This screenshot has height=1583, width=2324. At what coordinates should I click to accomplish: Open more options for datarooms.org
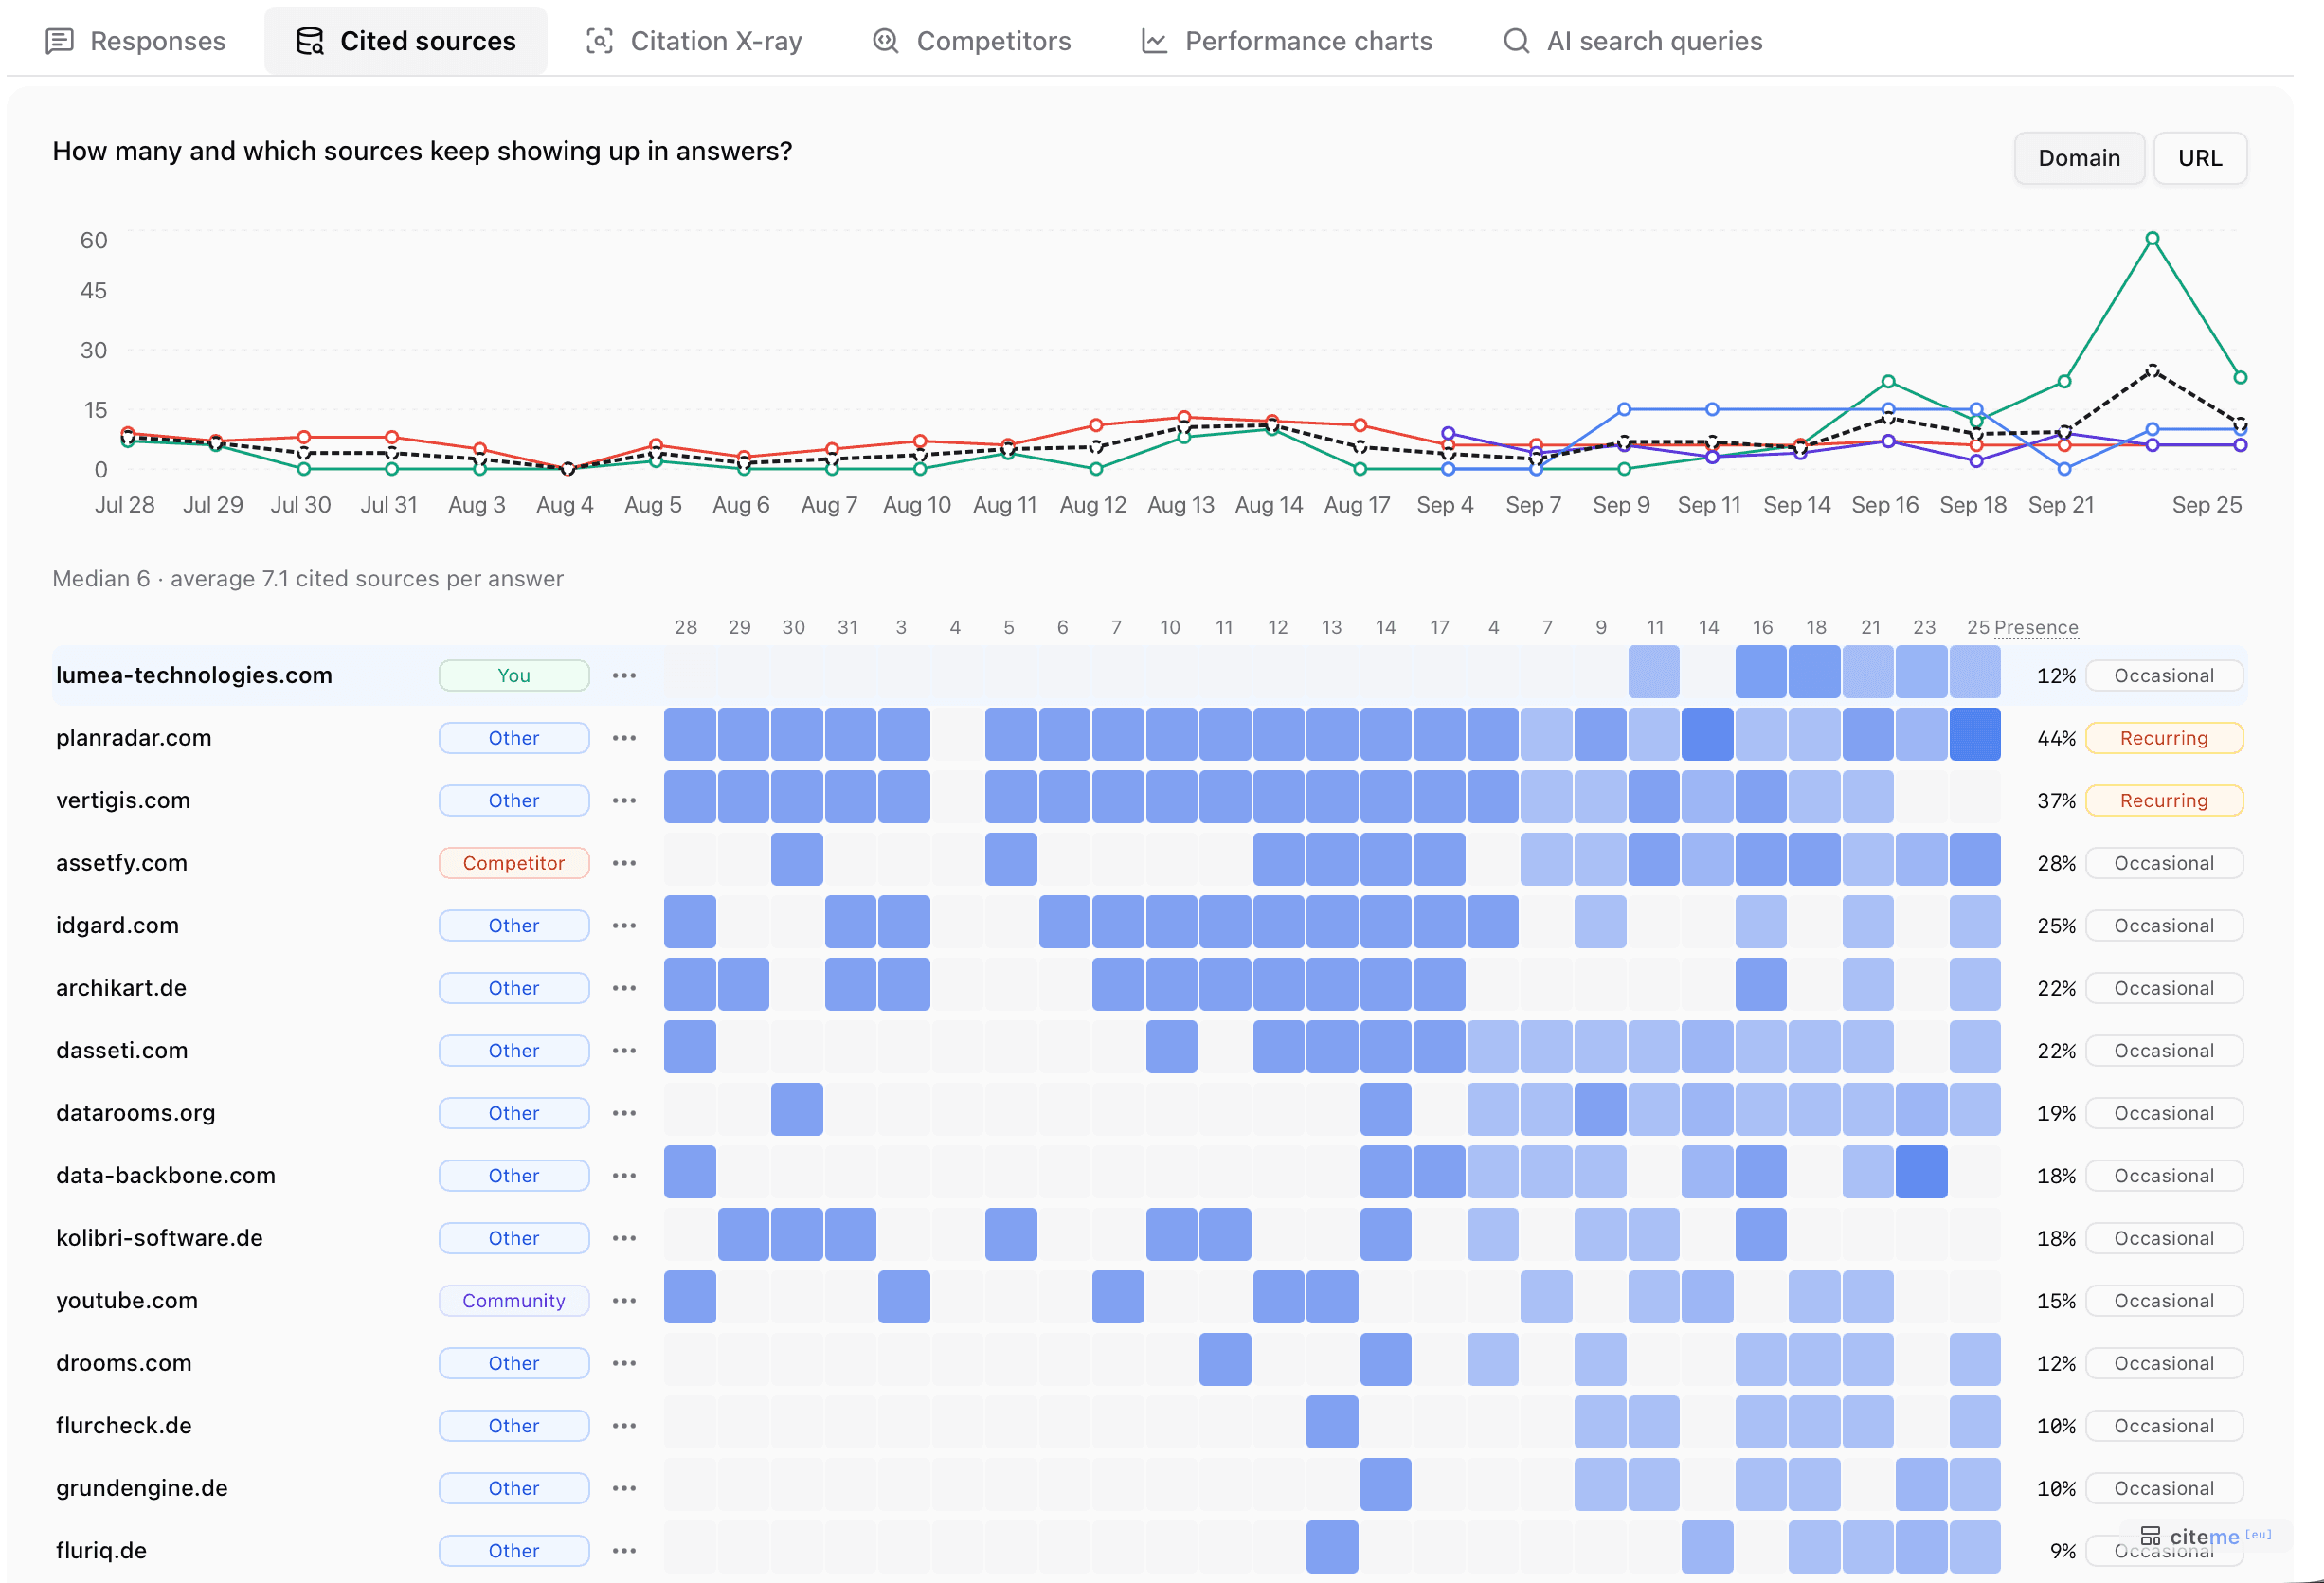(x=624, y=1113)
